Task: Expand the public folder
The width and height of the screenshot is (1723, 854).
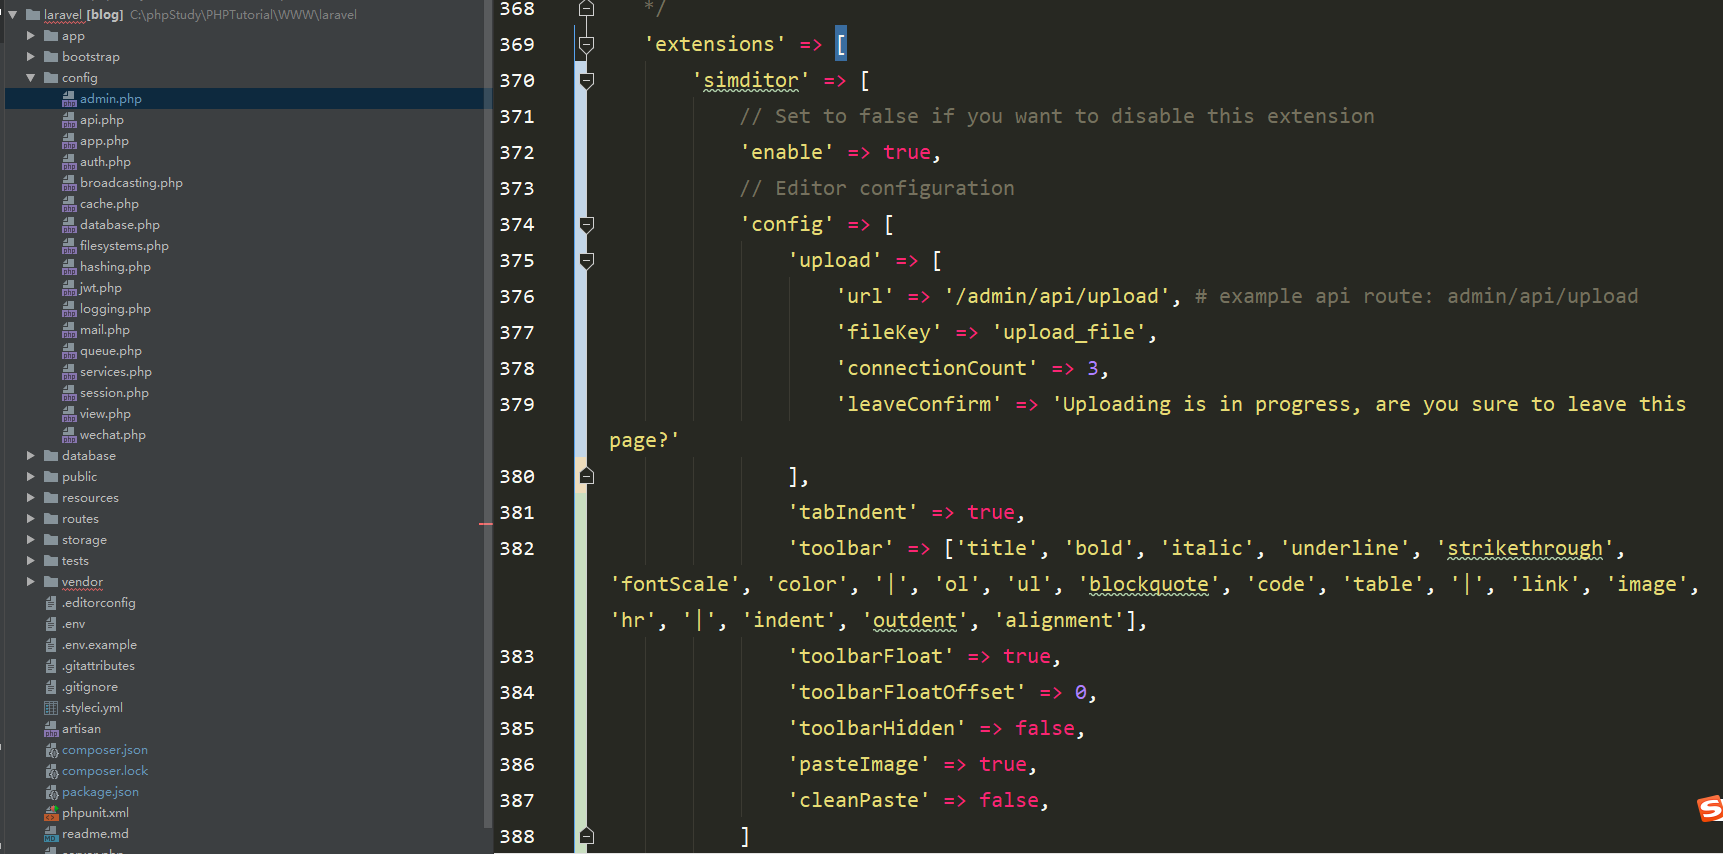Action: [x=31, y=476]
